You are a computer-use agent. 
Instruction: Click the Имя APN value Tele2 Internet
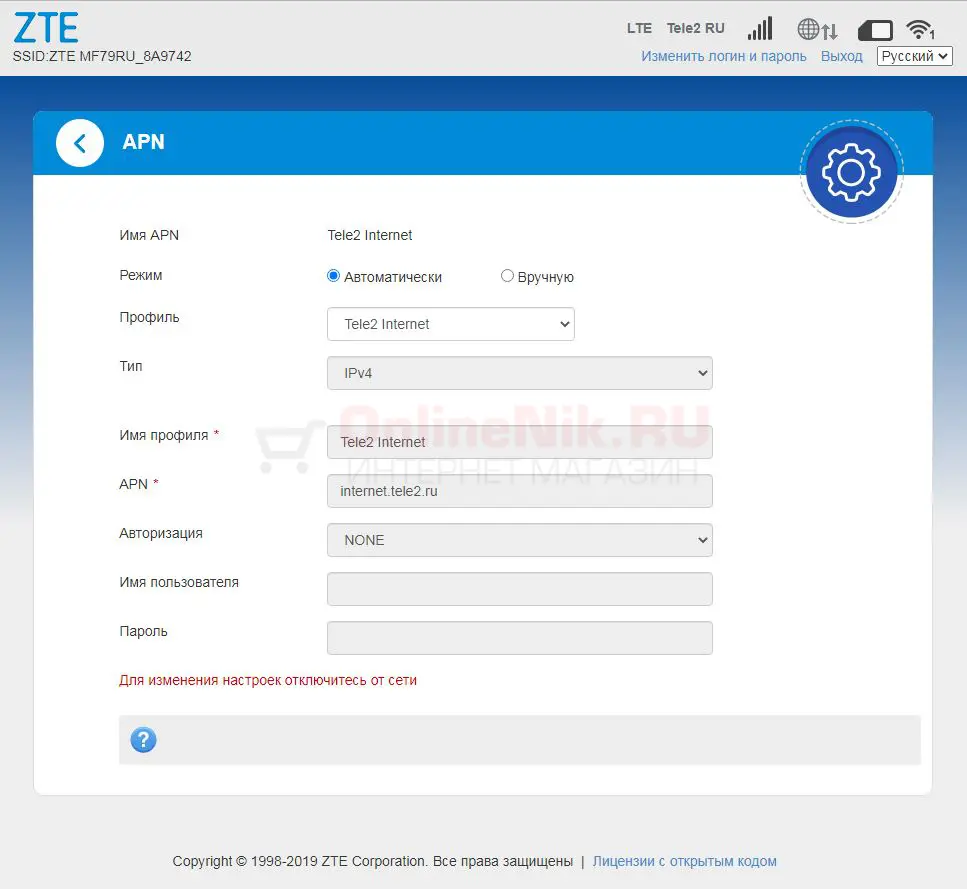(x=369, y=235)
